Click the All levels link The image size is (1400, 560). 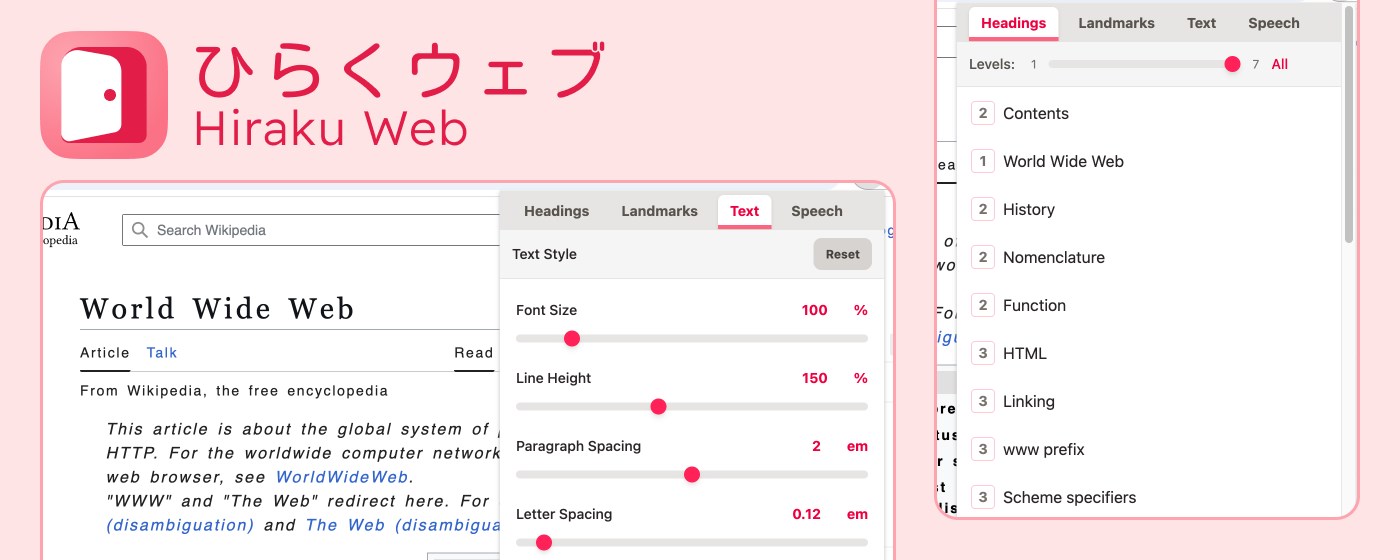point(1280,64)
